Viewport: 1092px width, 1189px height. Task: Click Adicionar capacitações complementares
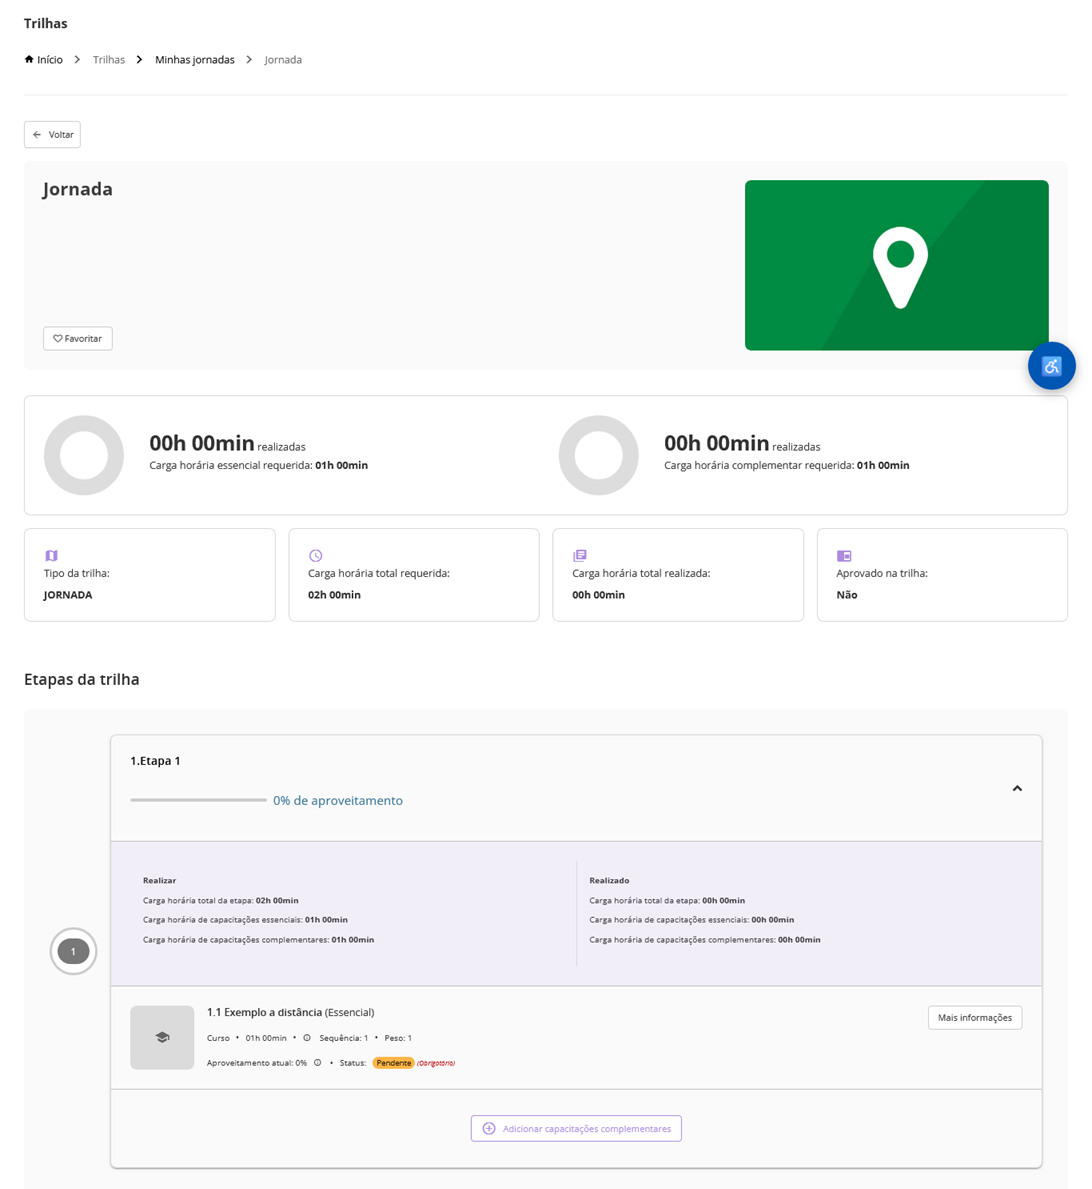pos(576,1128)
